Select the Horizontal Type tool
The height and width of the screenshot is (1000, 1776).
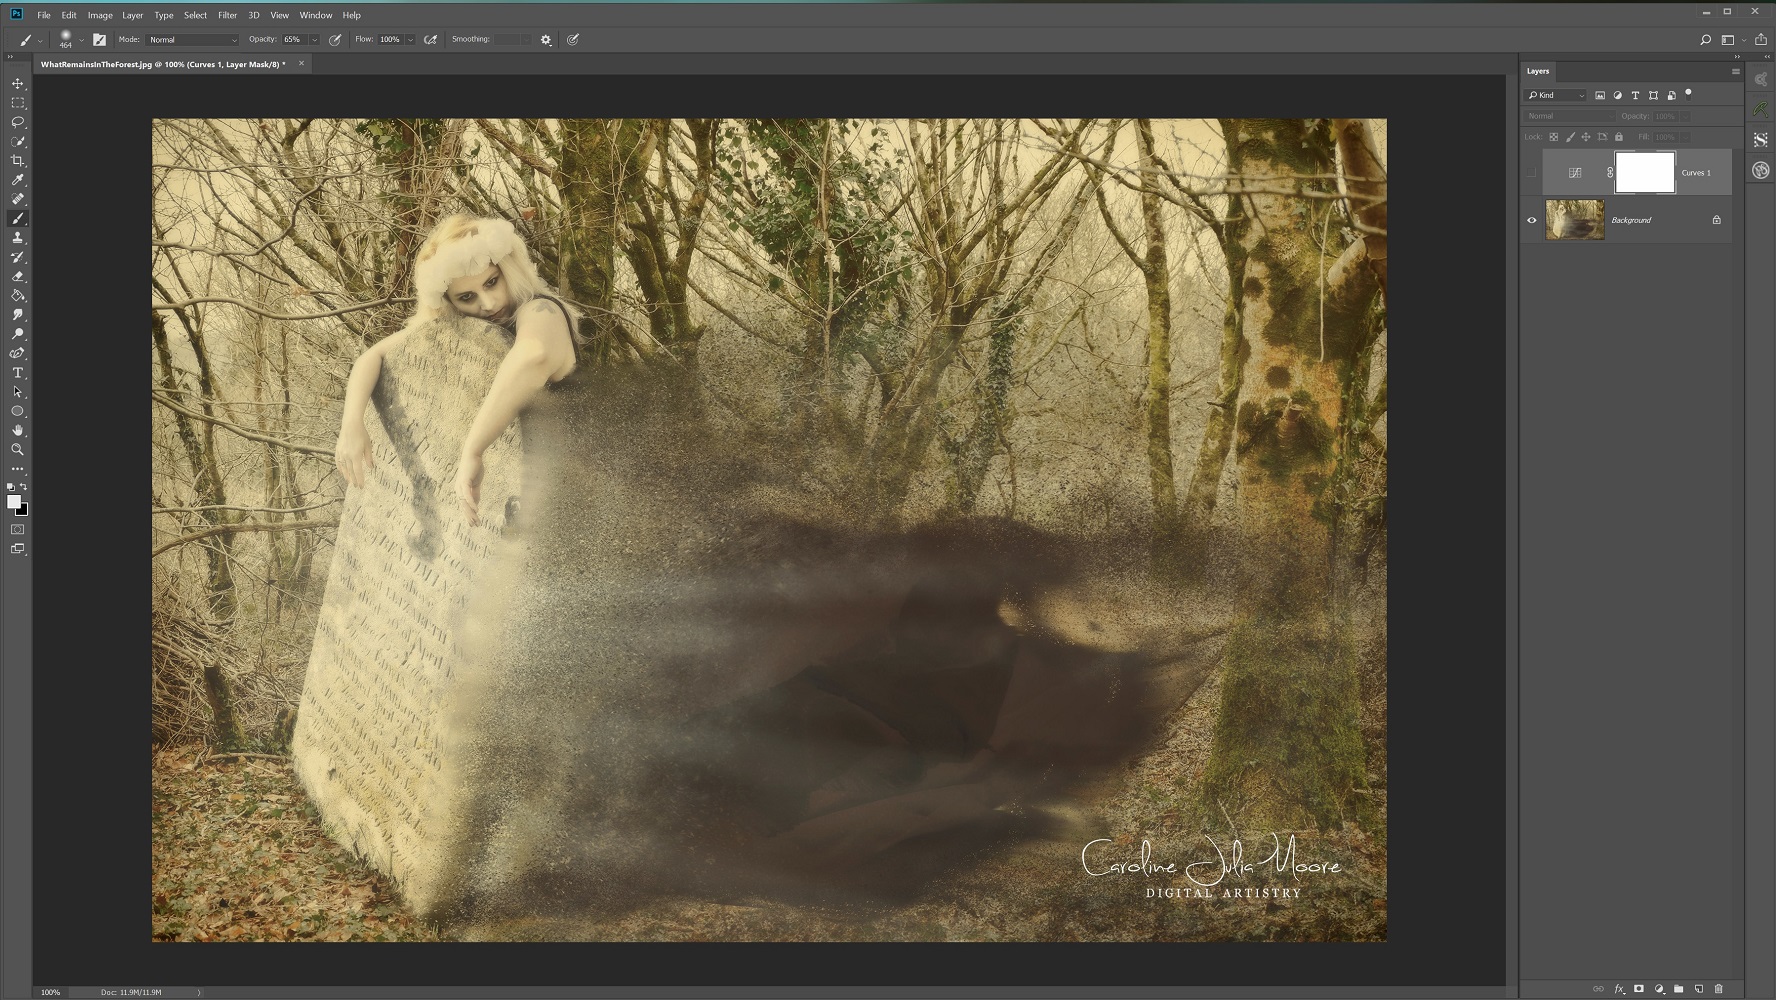point(17,373)
